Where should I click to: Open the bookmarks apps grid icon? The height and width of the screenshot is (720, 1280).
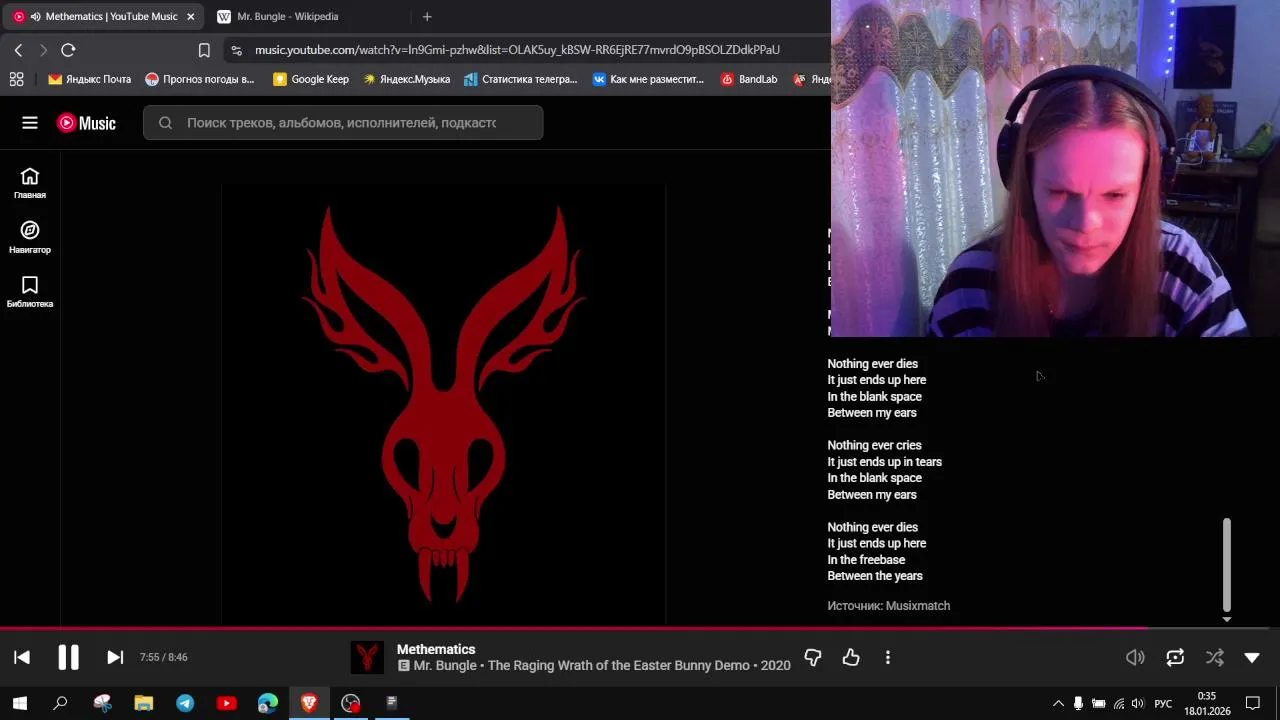[x=16, y=79]
